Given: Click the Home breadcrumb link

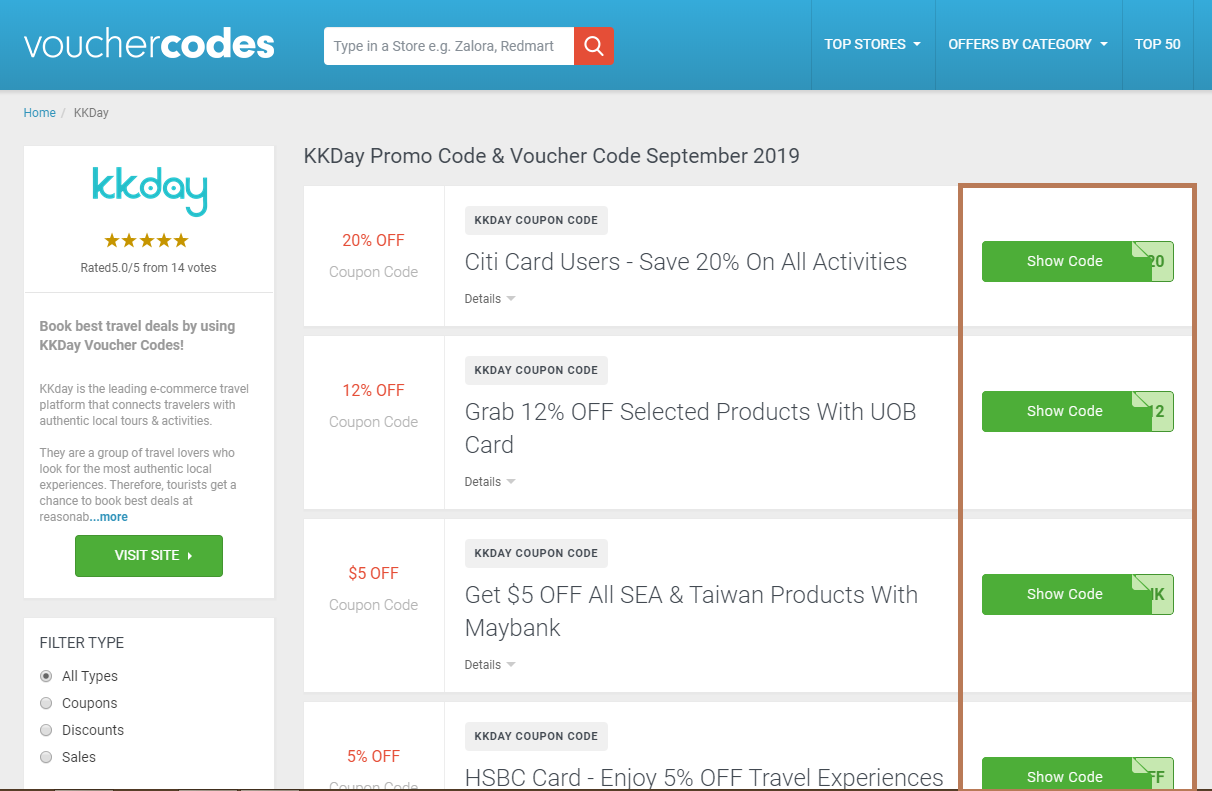Looking at the screenshot, I should [x=40, y=113].
